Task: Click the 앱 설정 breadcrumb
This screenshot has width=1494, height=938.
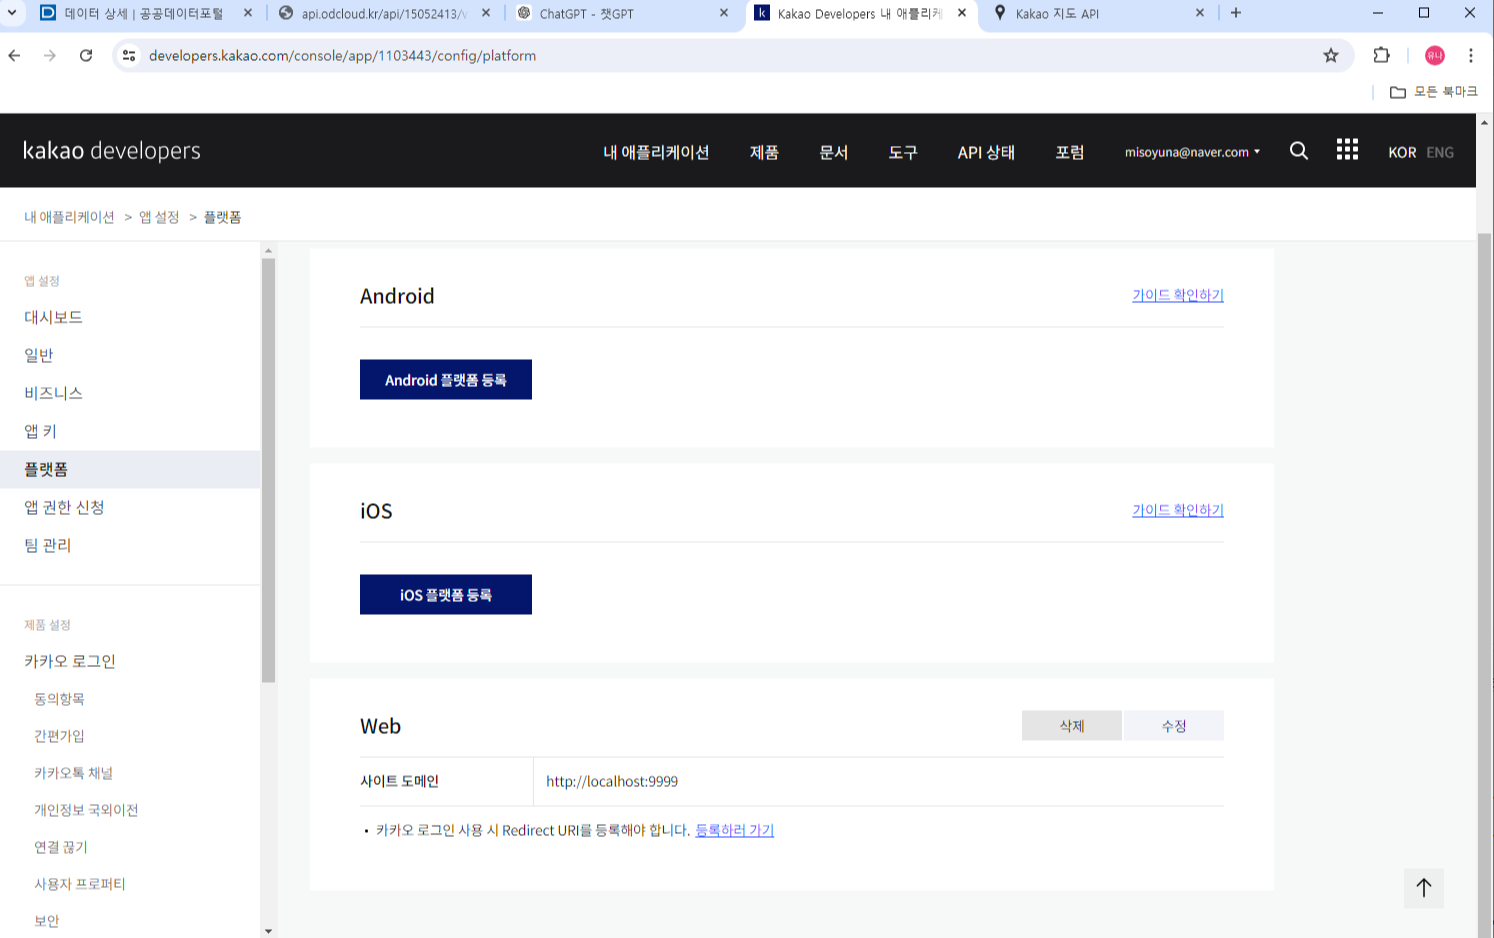Action: pyautogui.click(x=159, y=217)
